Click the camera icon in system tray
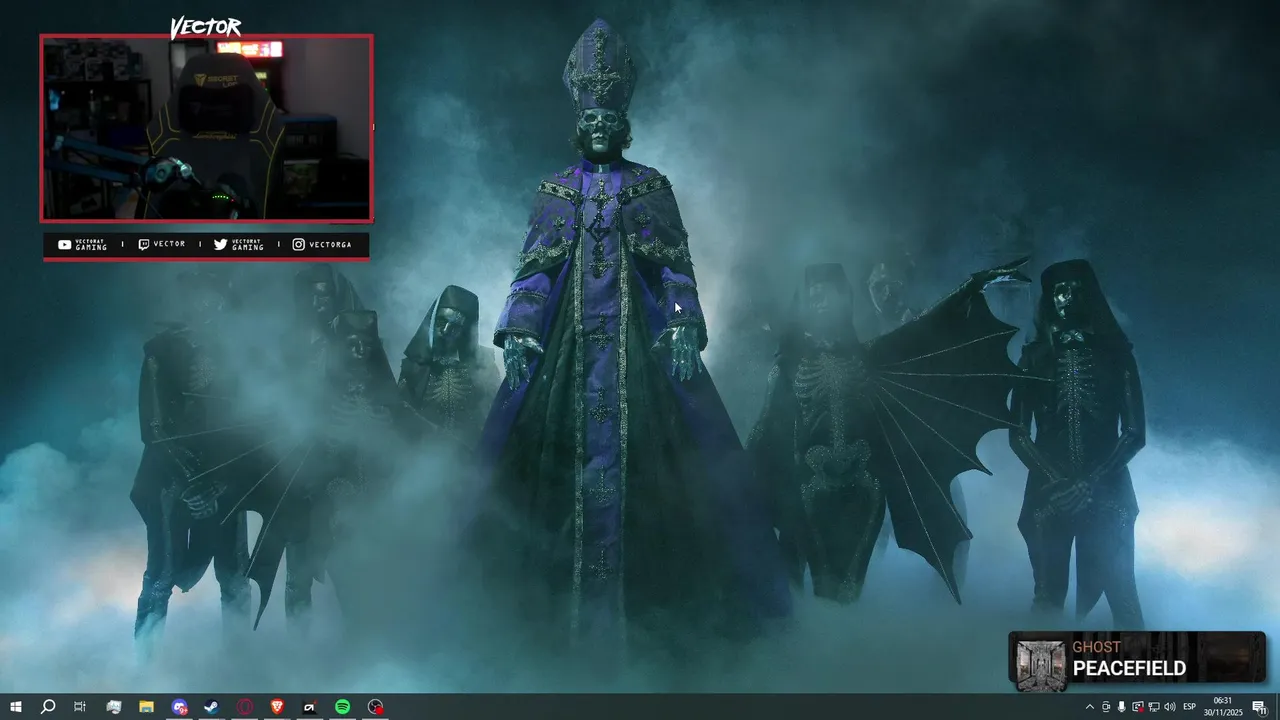 click(1106, 707)
